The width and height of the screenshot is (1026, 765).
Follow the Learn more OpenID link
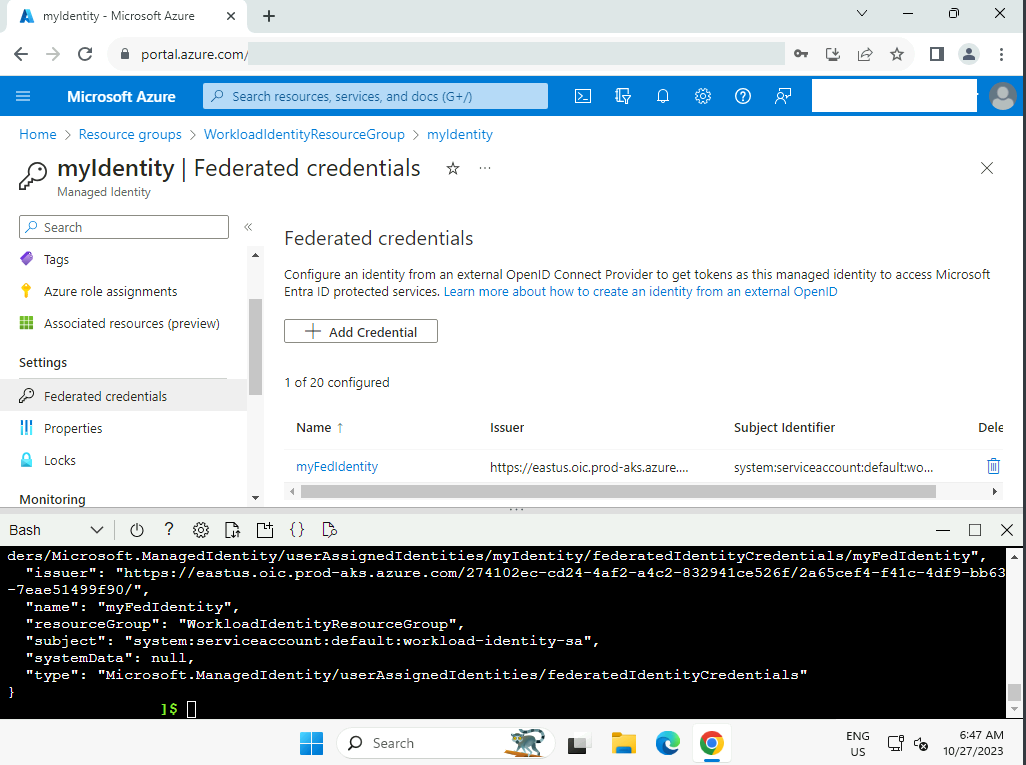tap(641, 292)
